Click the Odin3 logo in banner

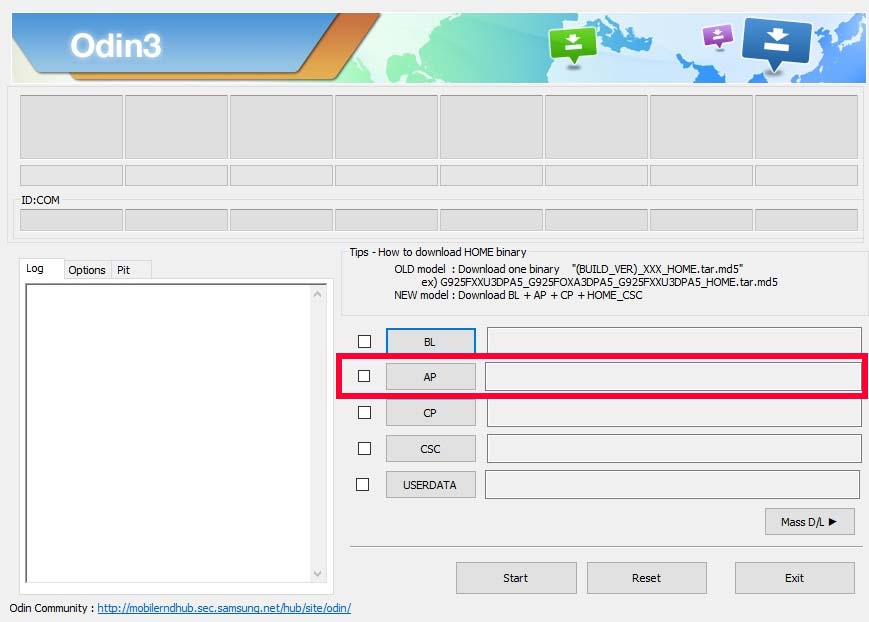[116, 45]
